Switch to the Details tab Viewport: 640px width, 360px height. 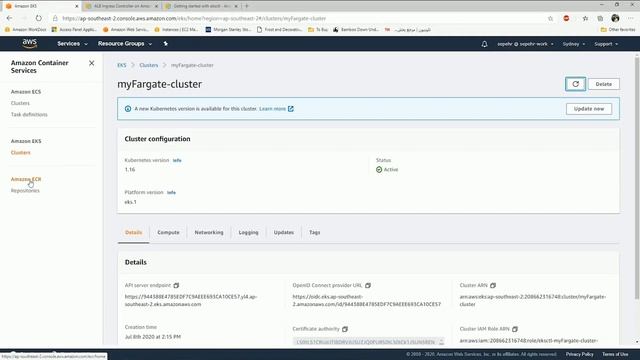coord(133,233)
